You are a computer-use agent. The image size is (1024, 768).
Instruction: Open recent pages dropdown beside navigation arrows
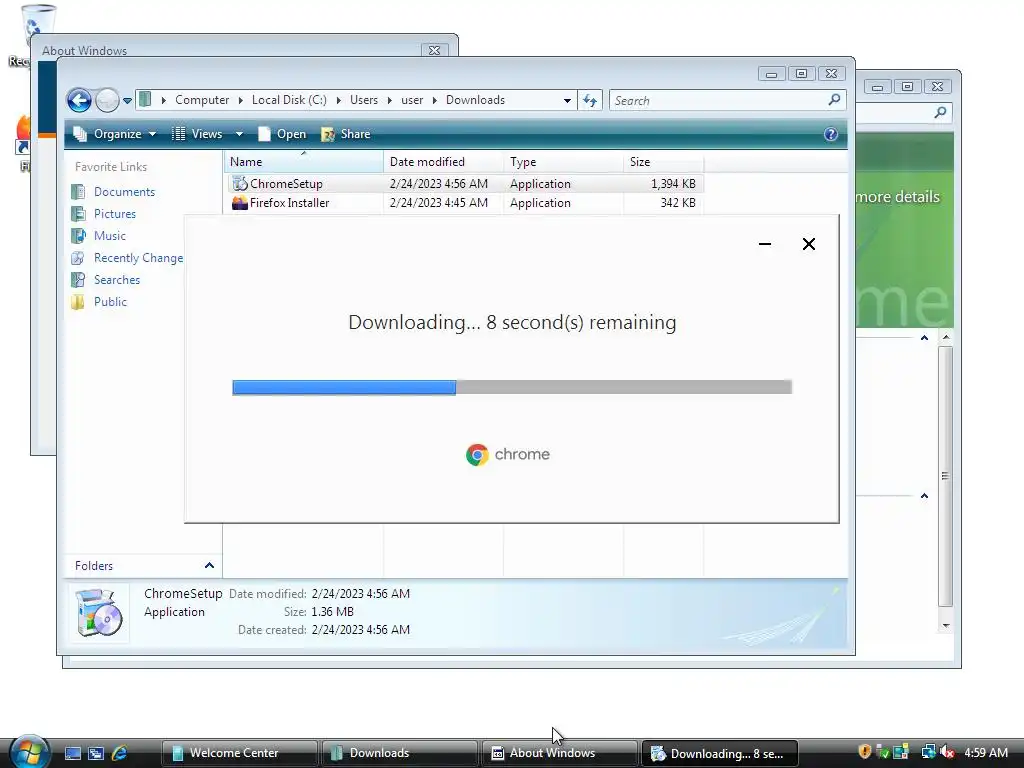(x=127, y=101)
